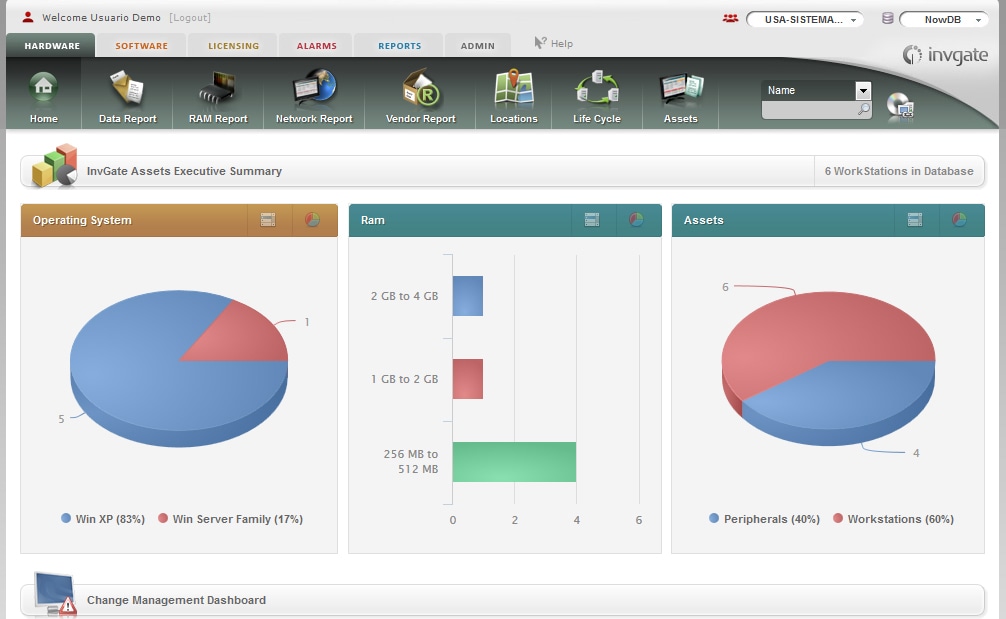Click the blue 2 GB to 4 GB bar
Viewport: 1006px width, 619px height.
point(468,296)
